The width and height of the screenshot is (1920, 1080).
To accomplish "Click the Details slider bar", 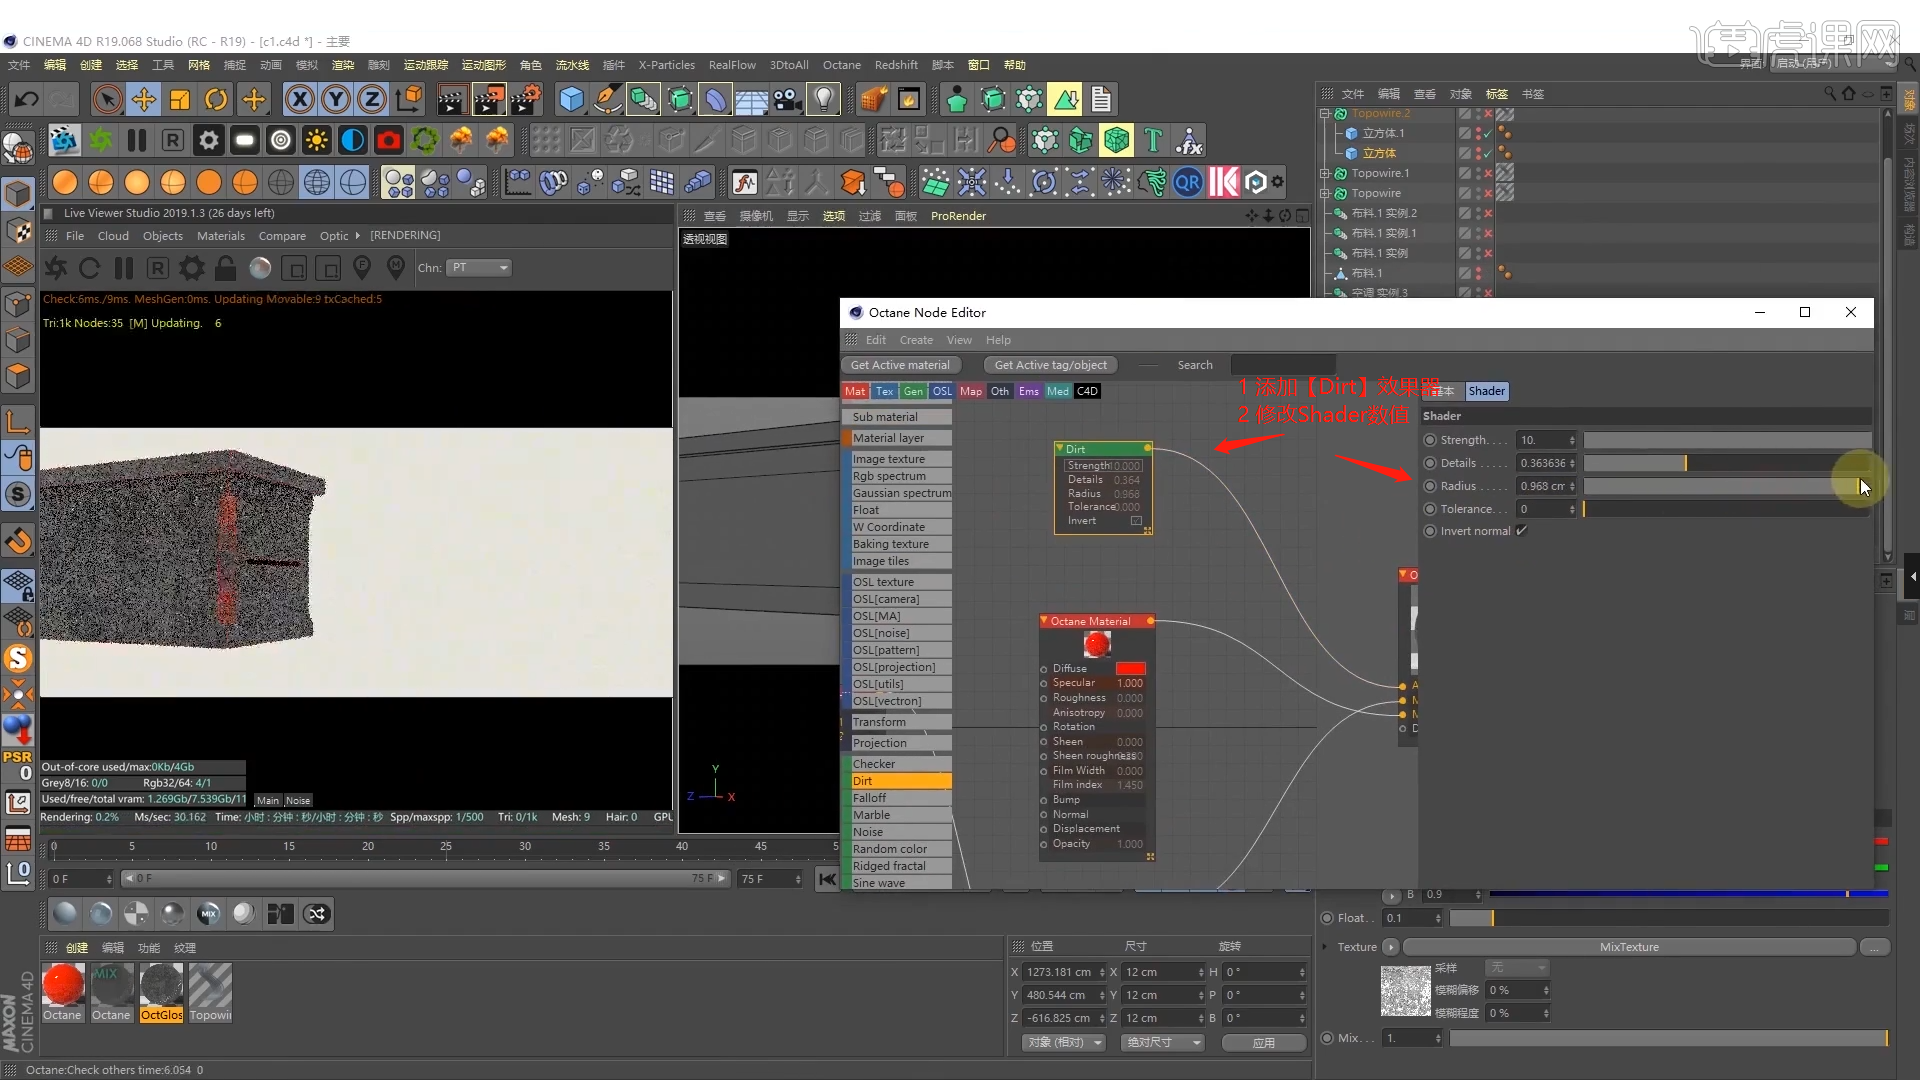I will pyautogui.click(x=1726, y=463).
